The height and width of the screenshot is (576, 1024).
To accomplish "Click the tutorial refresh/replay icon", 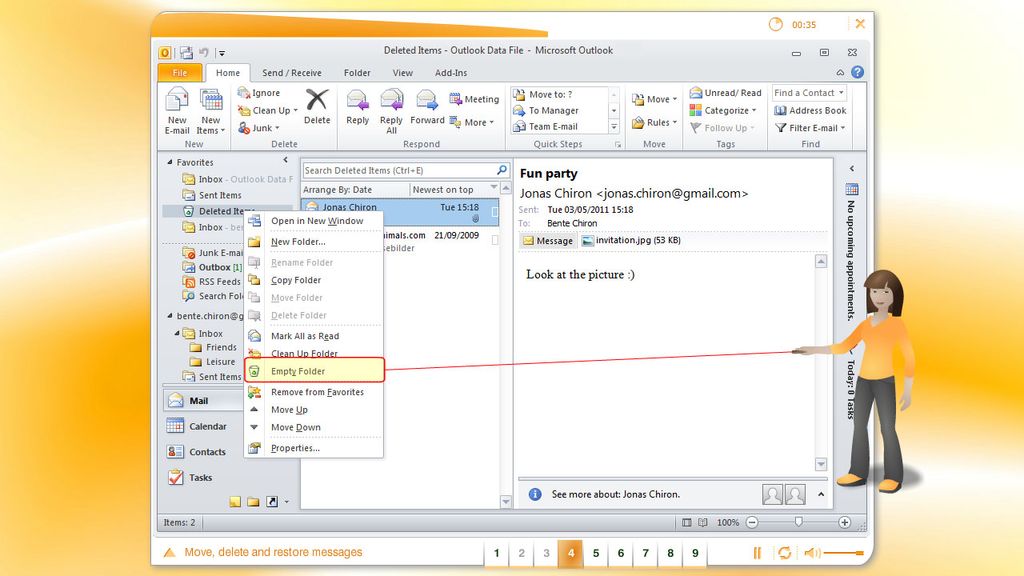I will [784, 553].
